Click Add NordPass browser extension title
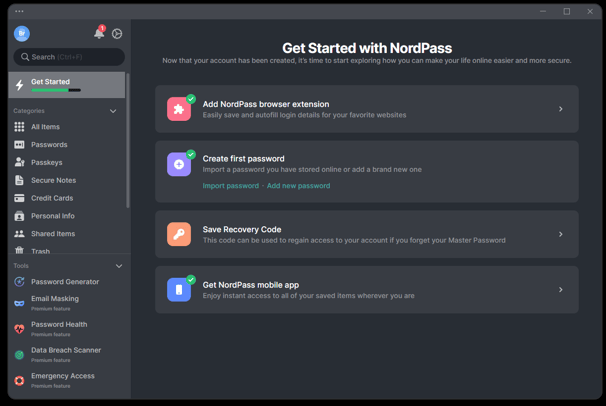This screenshot has width=606, height=406. pyautogui.click(x=266, y=104)
